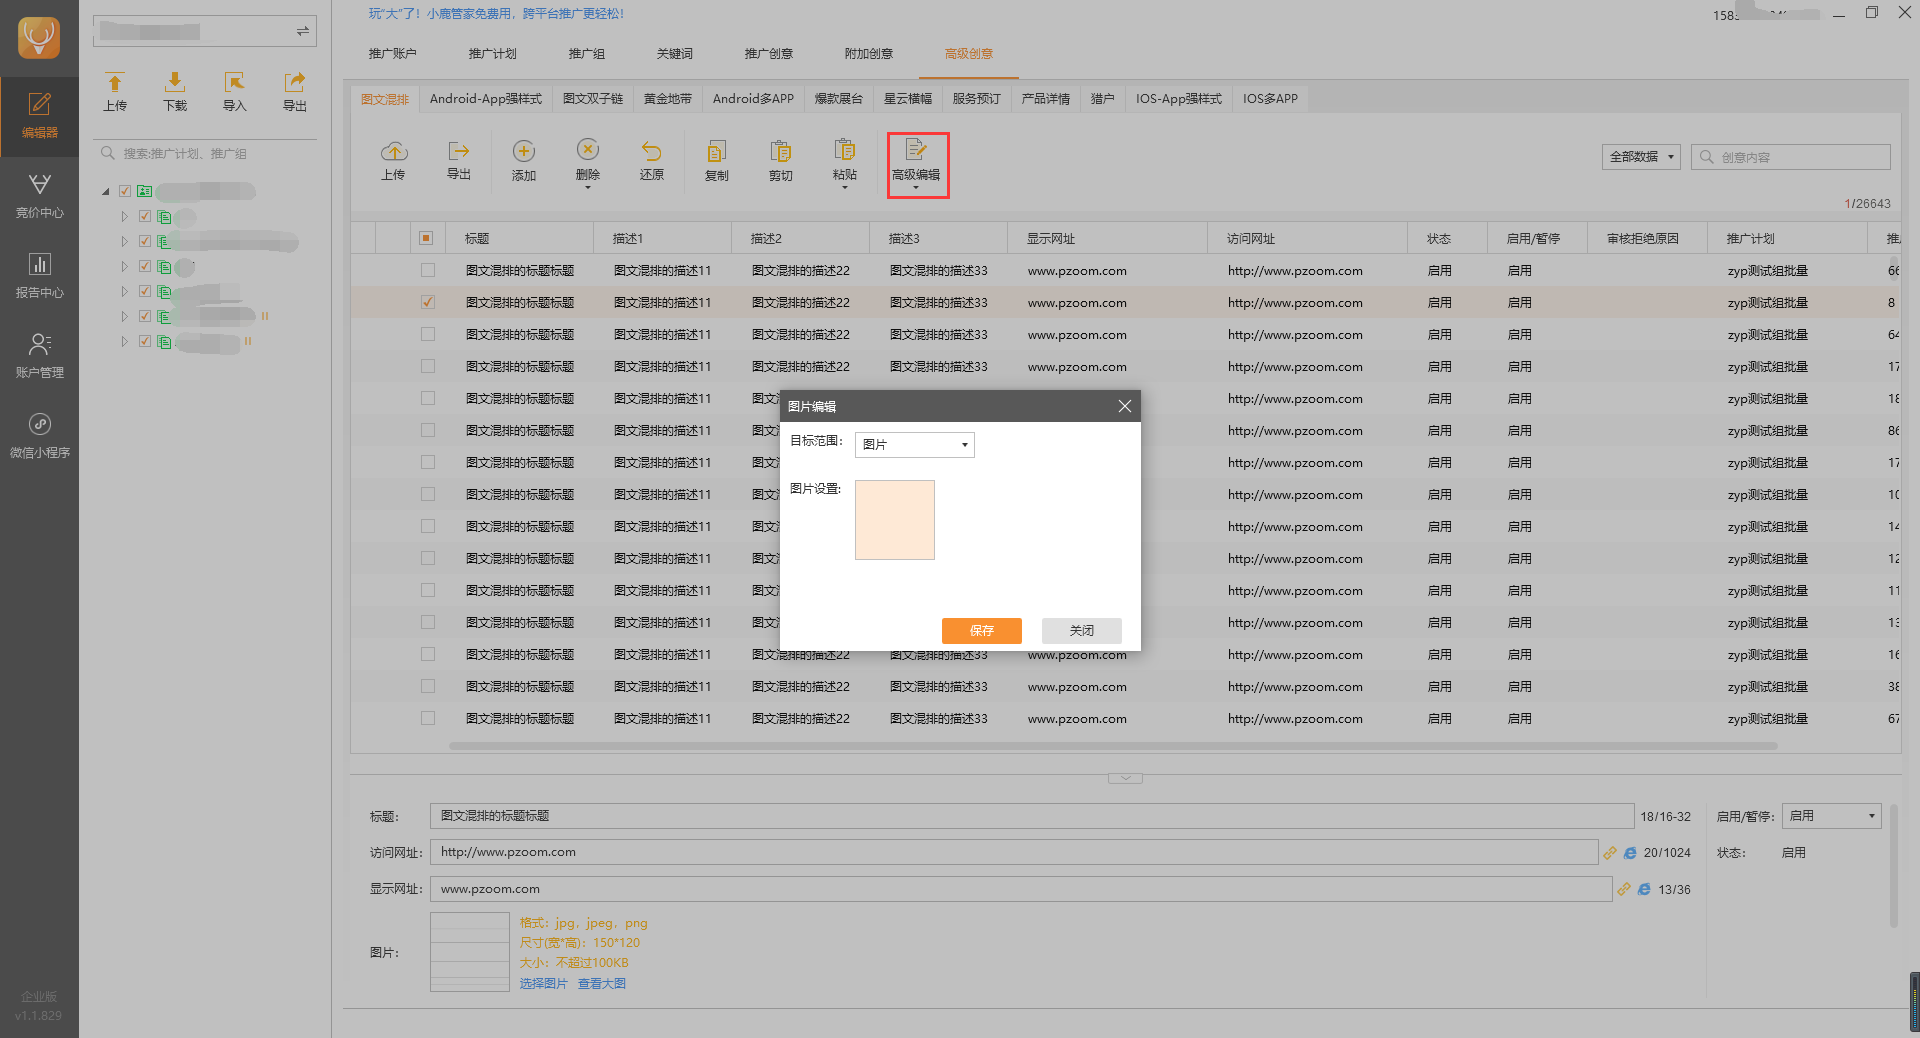This screenshot has width=1920, height=1038.
Task: Toggle last campaign checkbox in tree
Action: 144,341
